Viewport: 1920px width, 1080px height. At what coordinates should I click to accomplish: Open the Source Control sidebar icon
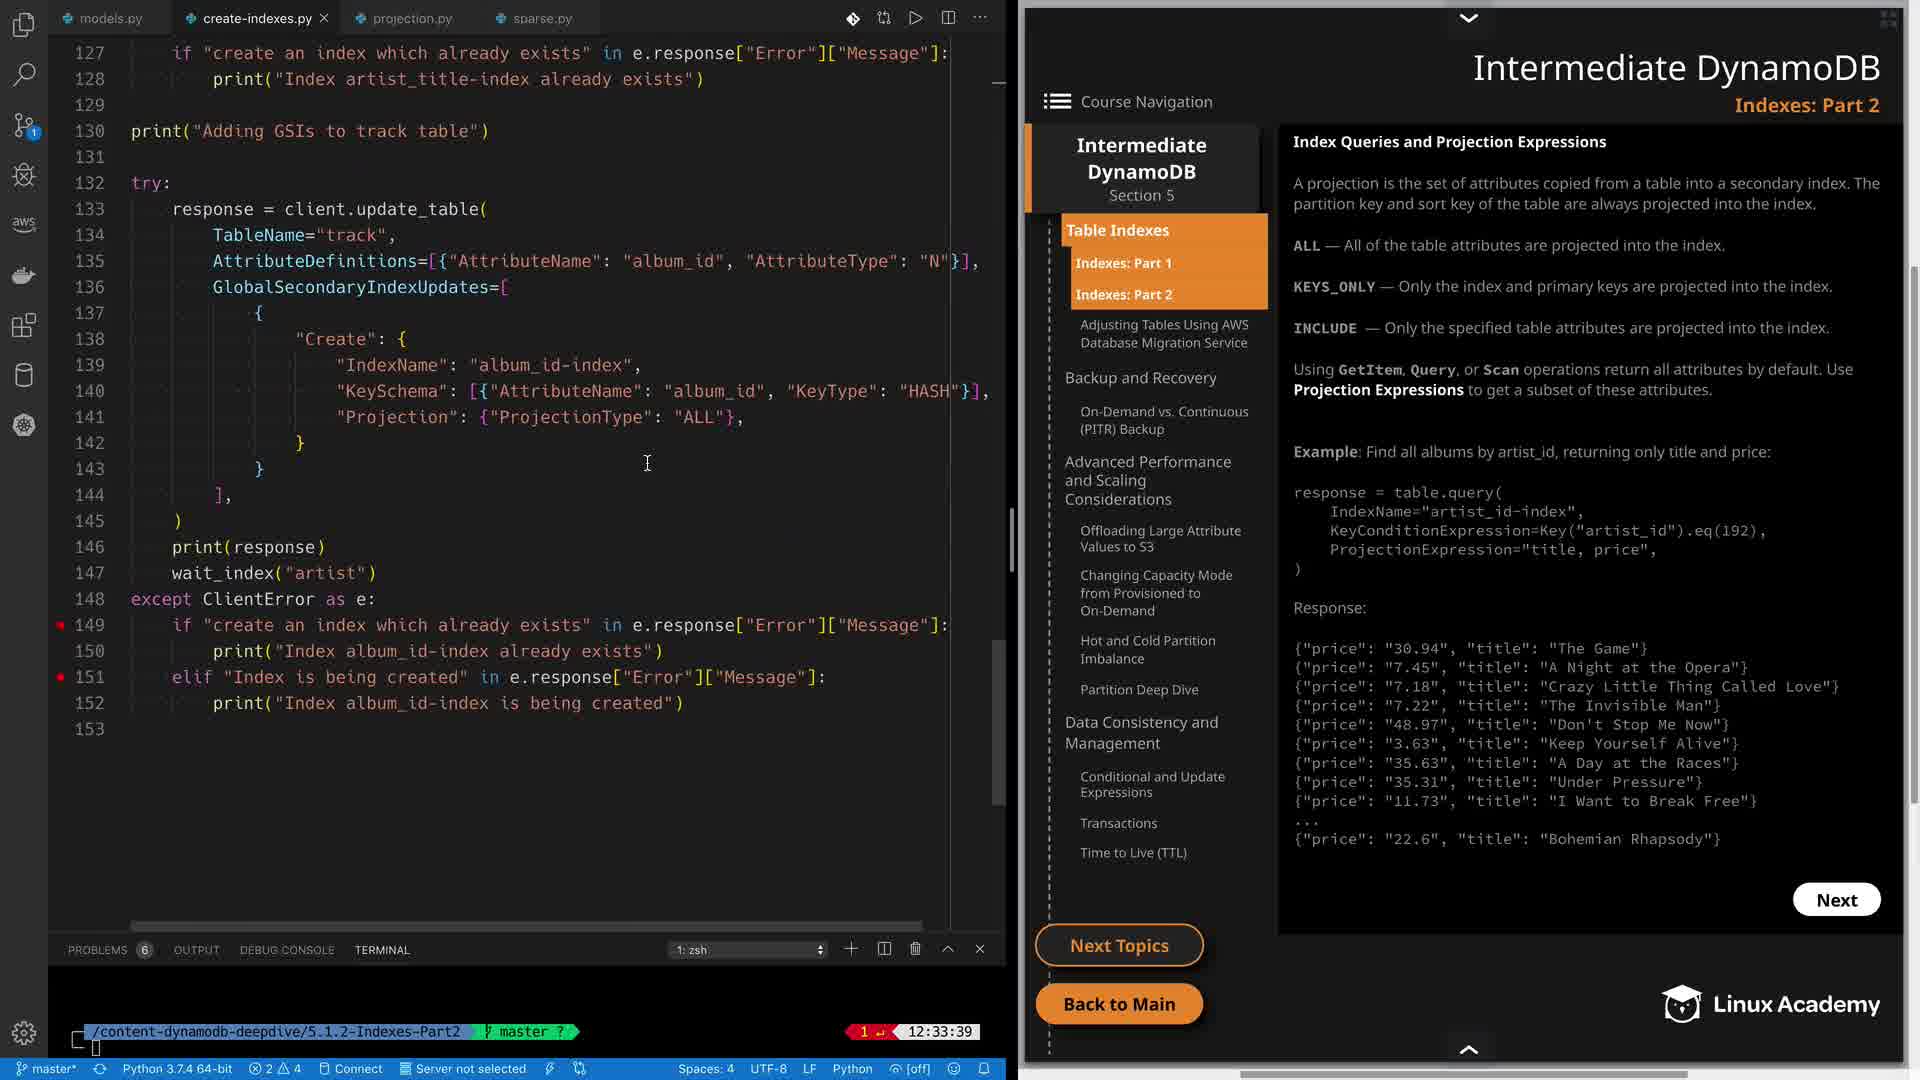(x=24, y=125)
